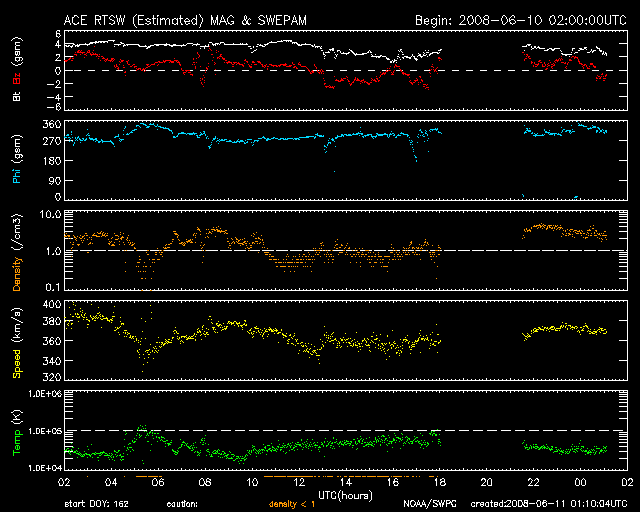This screenshot has height=512, width=640.
Task: Click the '90' tick on Phi axis
Action: tap(55, 180)
